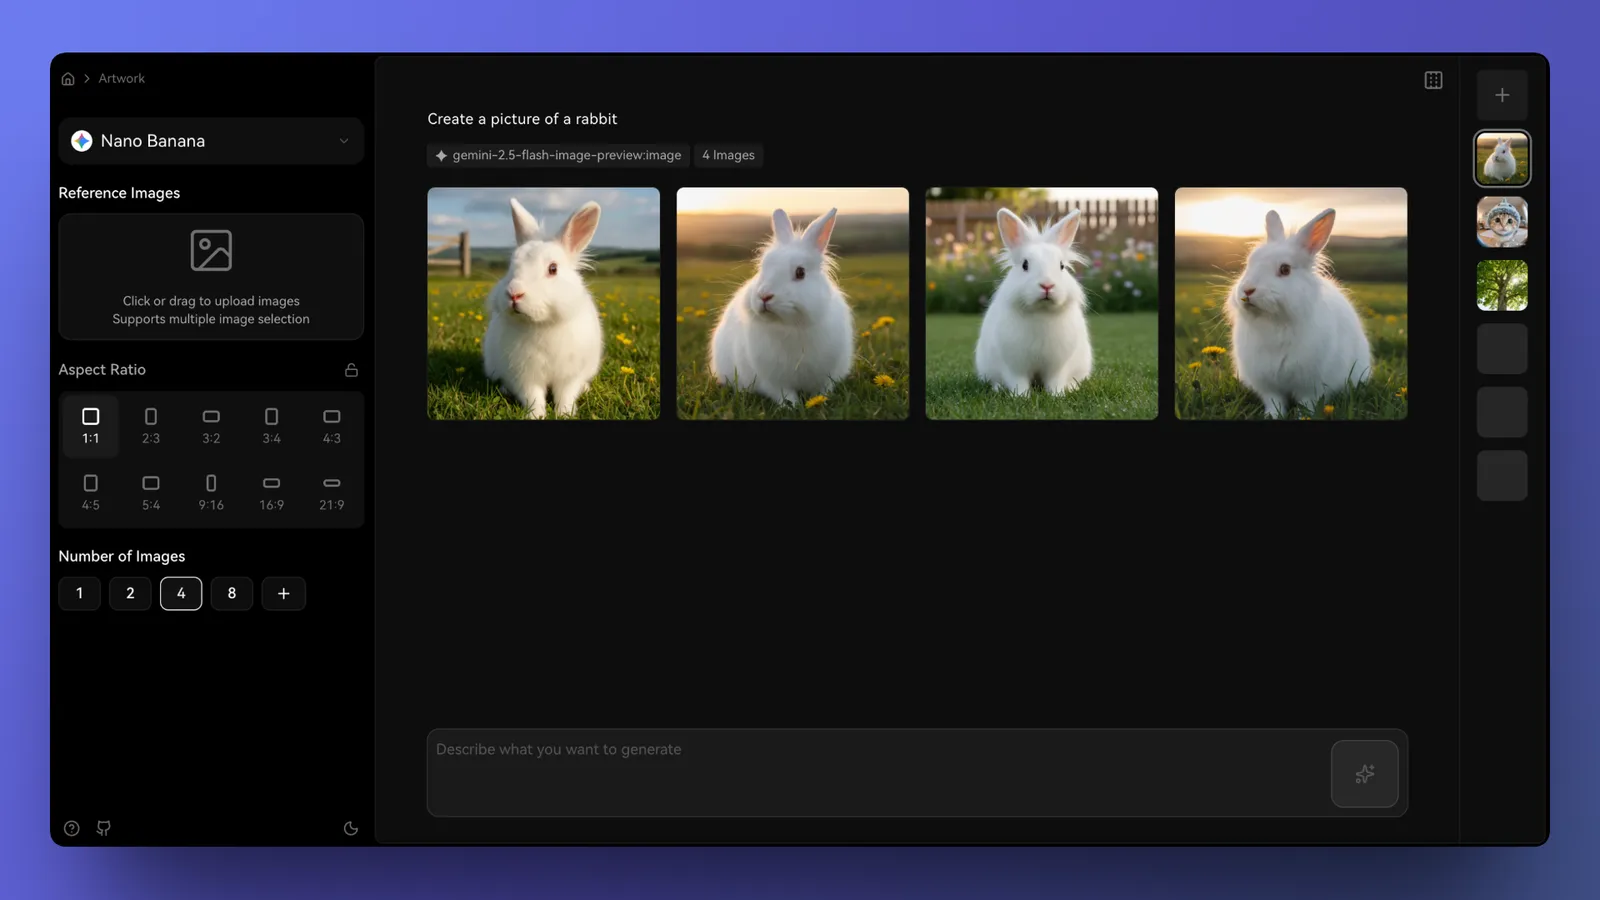Click the gemini-2.5-flash-image-preview tag

tap(557, 155)
